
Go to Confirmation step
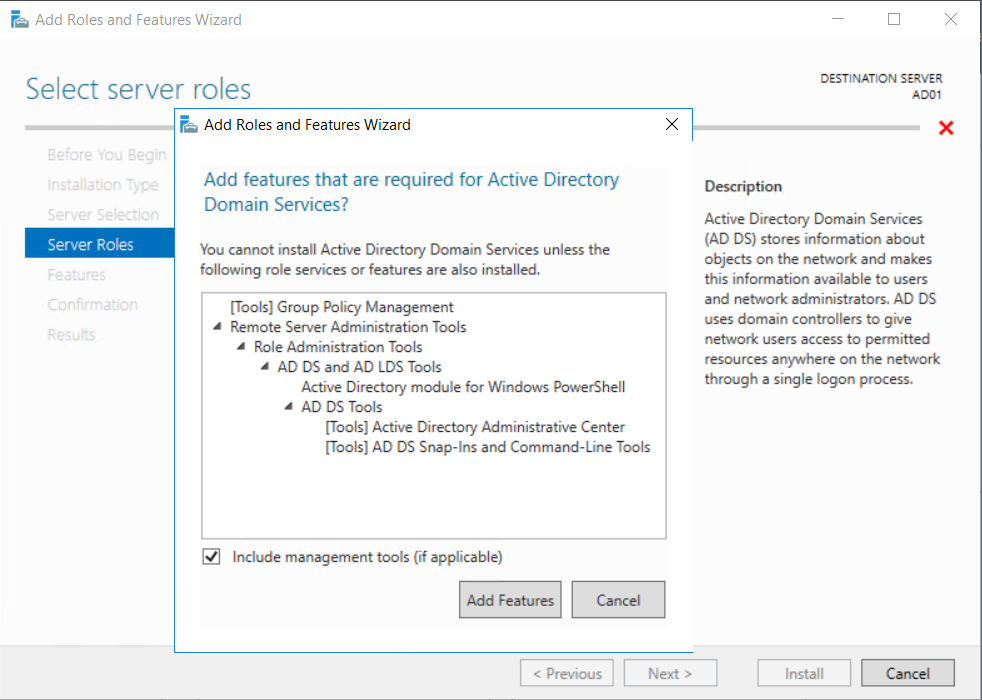click(x=93, y=305)
